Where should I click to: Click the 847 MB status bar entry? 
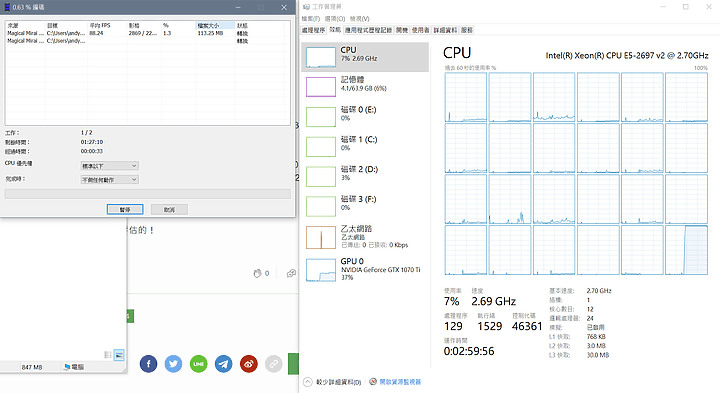point(32,367)
